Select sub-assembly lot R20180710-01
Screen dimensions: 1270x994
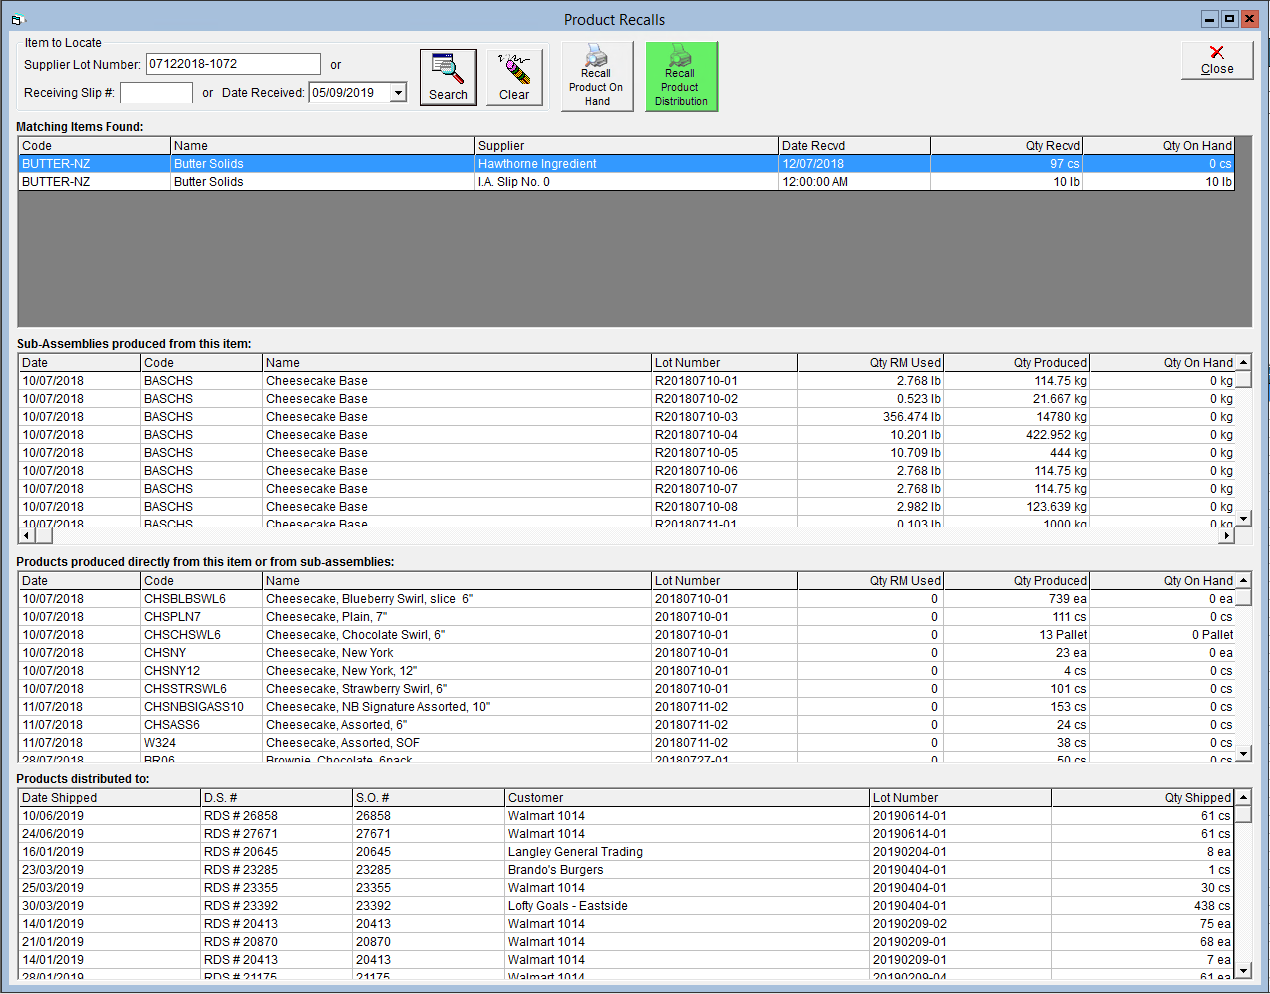[626, 381]
